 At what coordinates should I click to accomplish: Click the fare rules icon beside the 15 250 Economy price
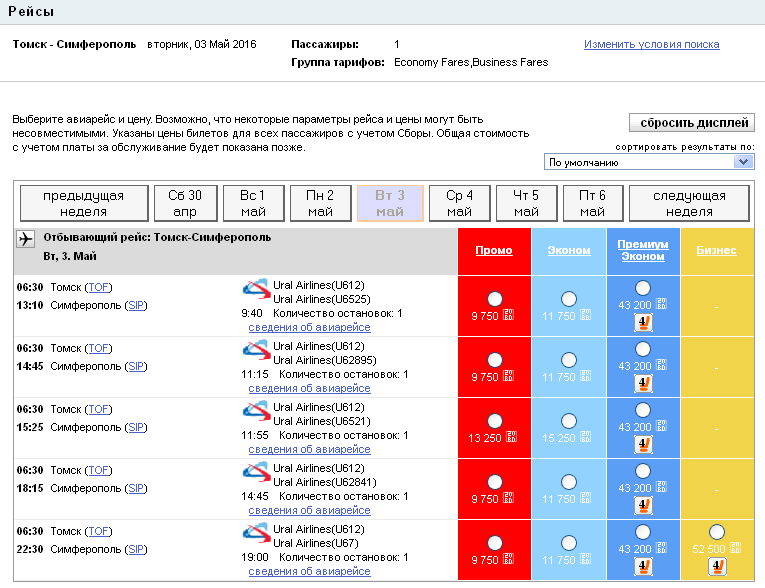(585, 437)
